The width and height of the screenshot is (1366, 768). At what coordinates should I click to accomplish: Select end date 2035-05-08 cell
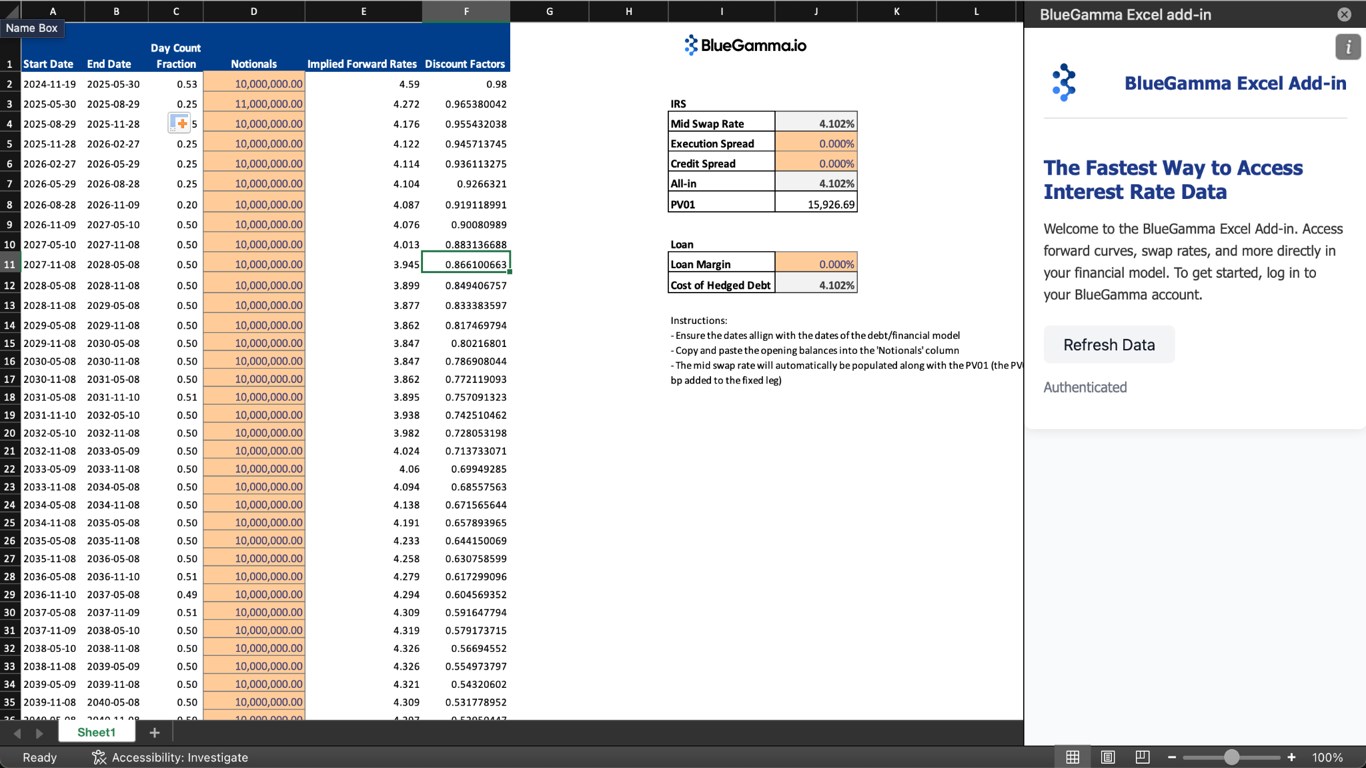[x=116, y=523]
